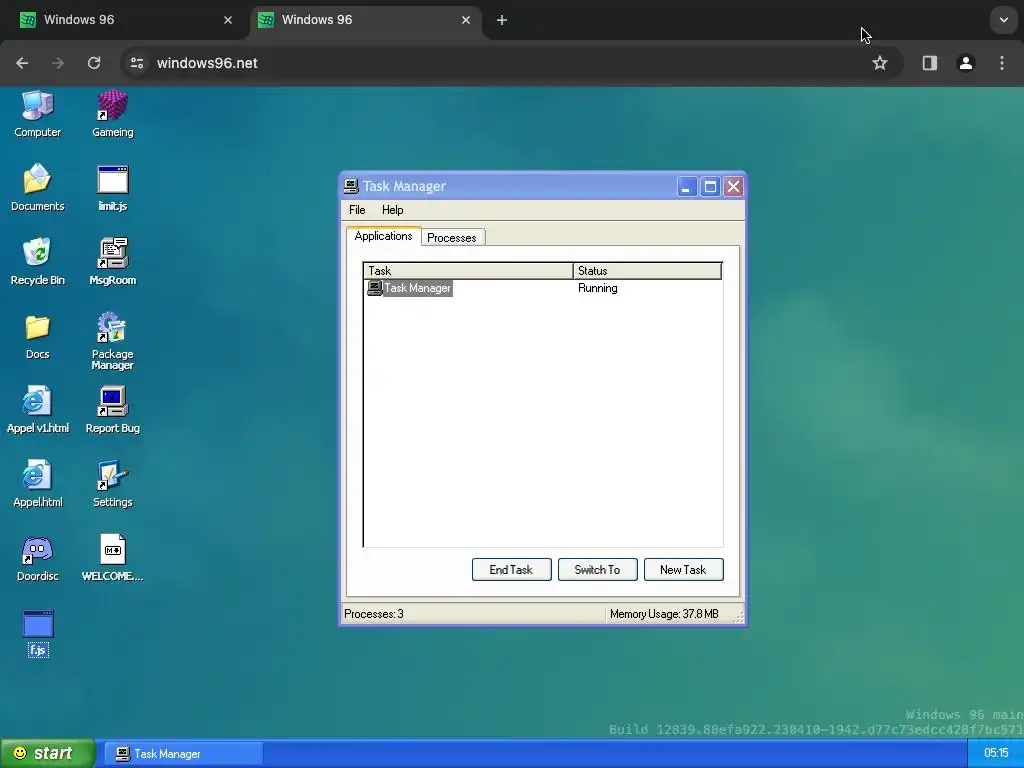The width and height of the screenshot is (1024, 768).
Task: Open a new browser tab
Action: point(502,20)
